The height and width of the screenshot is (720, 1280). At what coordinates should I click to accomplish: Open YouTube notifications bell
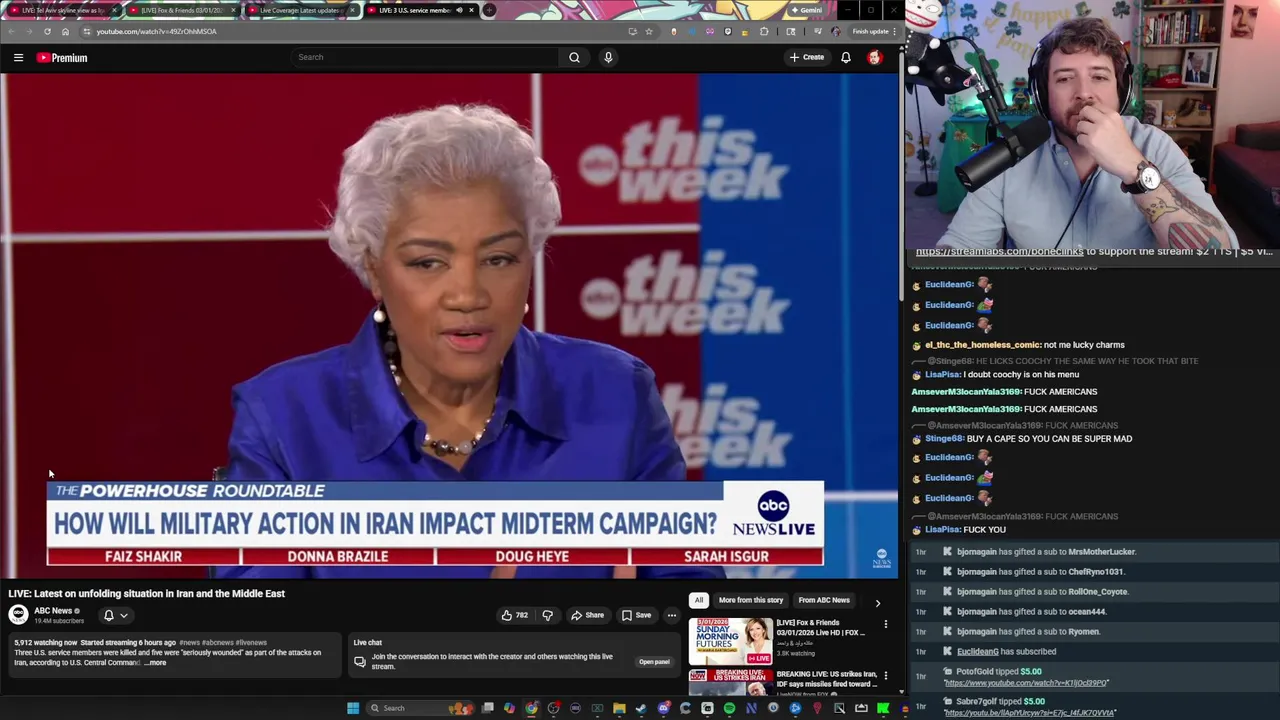[x=846, y=57]
